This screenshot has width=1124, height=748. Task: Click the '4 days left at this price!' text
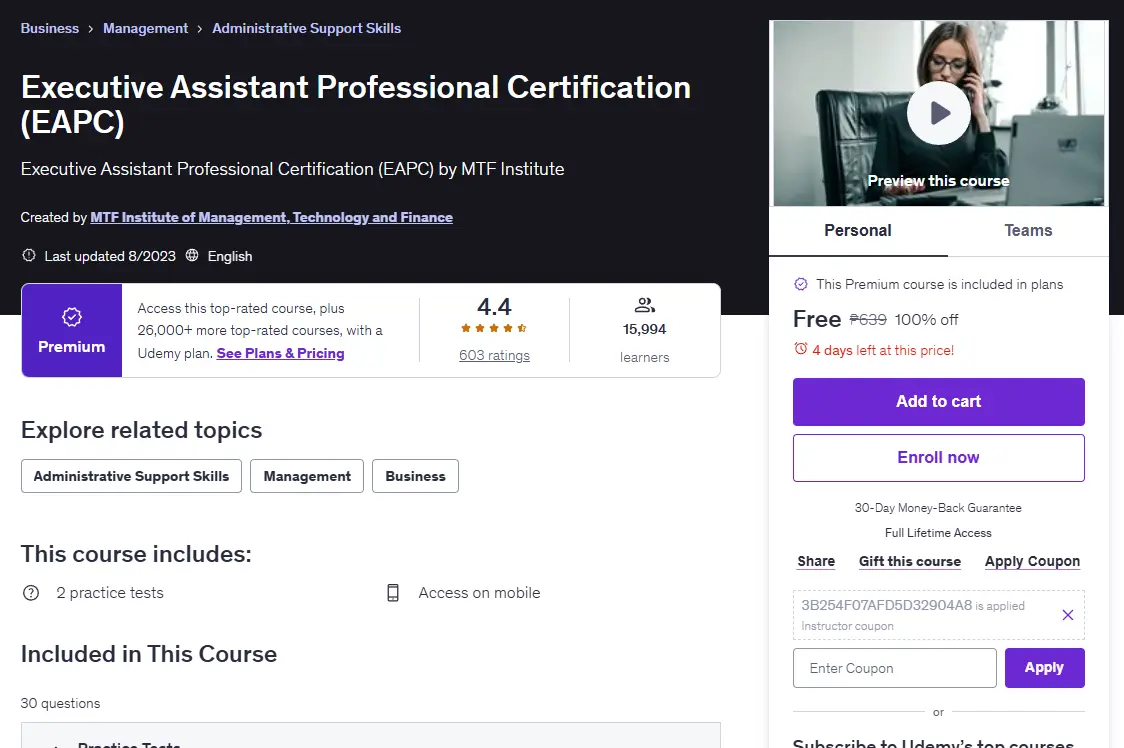tap(883, 350)
